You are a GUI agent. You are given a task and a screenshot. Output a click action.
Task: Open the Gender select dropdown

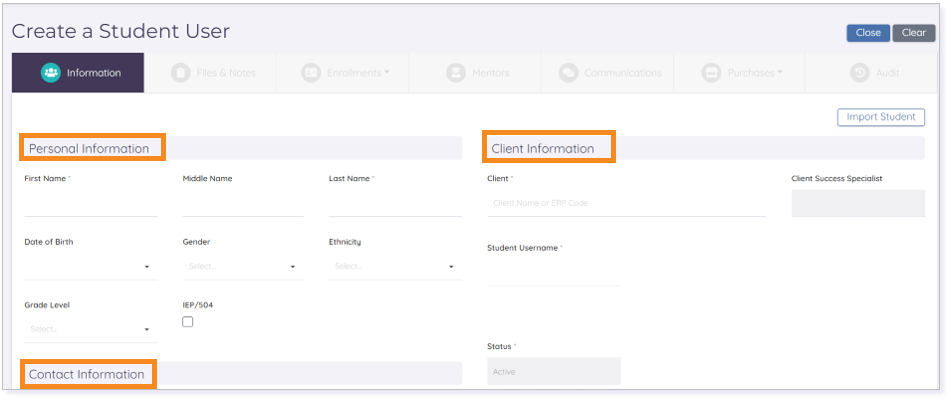click(243, 266)
